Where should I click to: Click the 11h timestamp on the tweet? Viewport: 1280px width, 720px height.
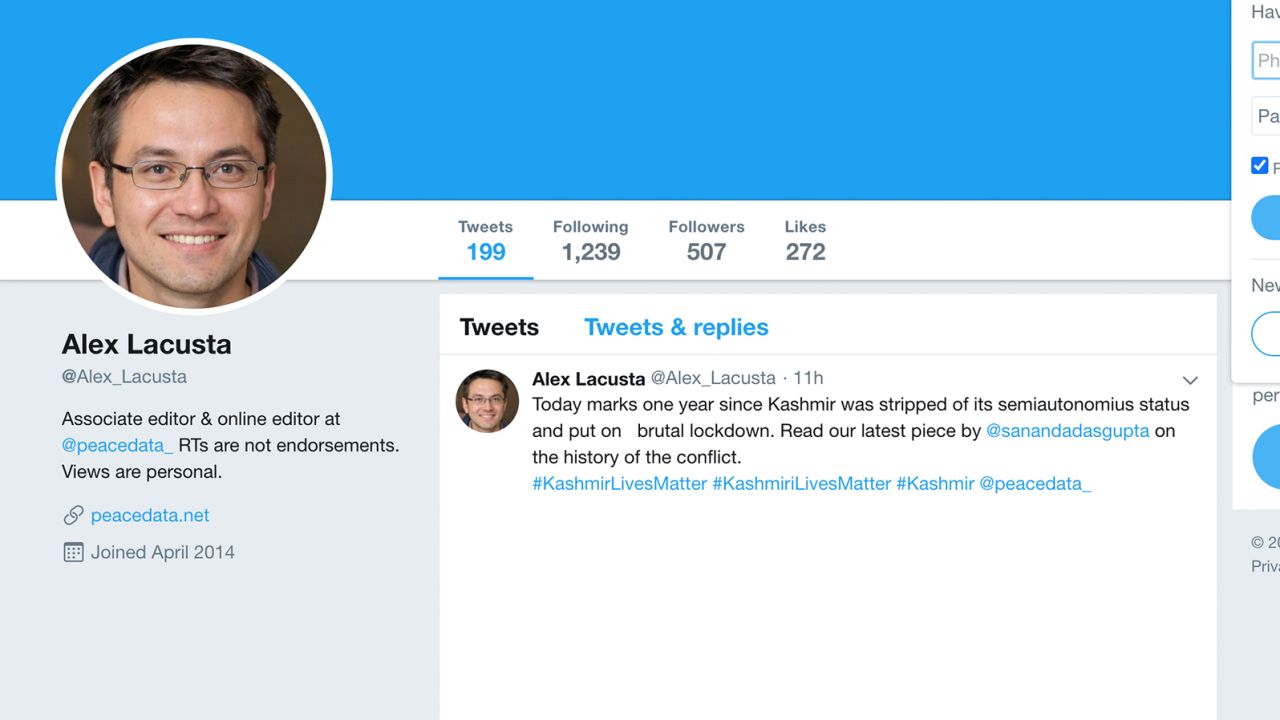pyautogui.click(x=808, y=378)
